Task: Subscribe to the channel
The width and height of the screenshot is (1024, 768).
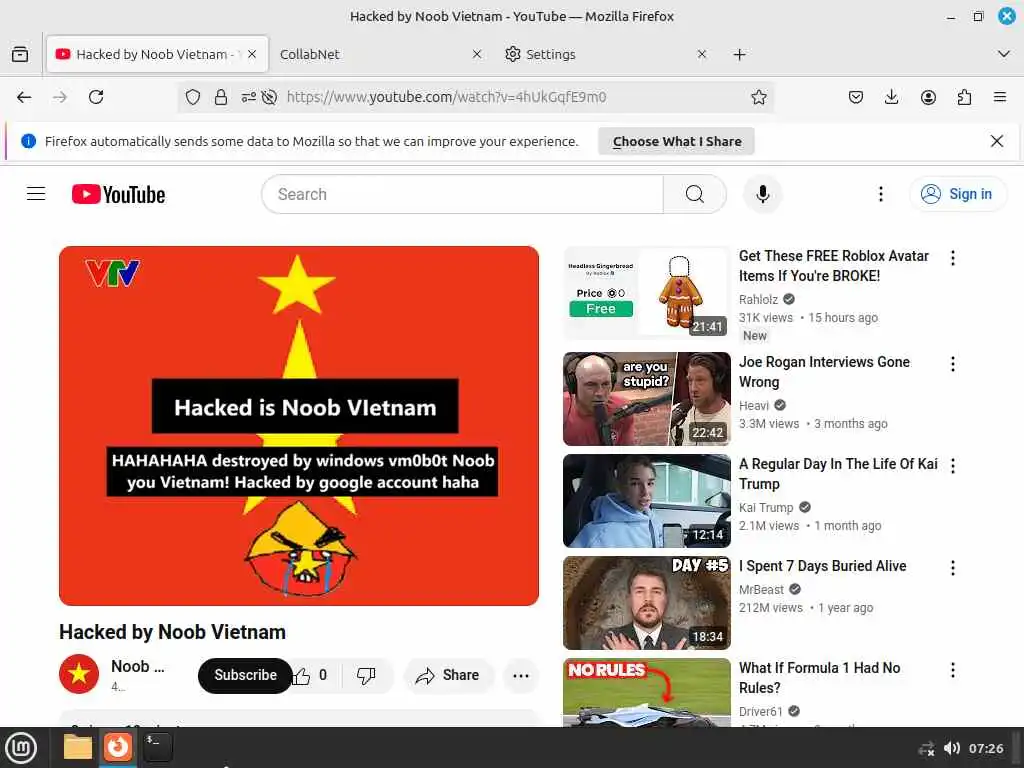Action: click(x=245, y=675)
